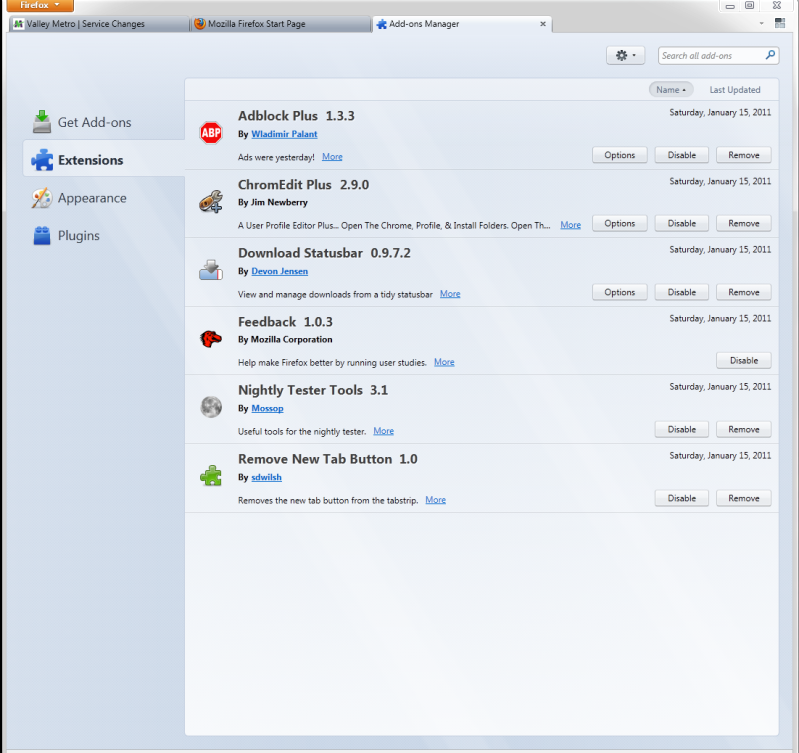Disable Nightly Tester Tools
799x753 pixels.
681,429
